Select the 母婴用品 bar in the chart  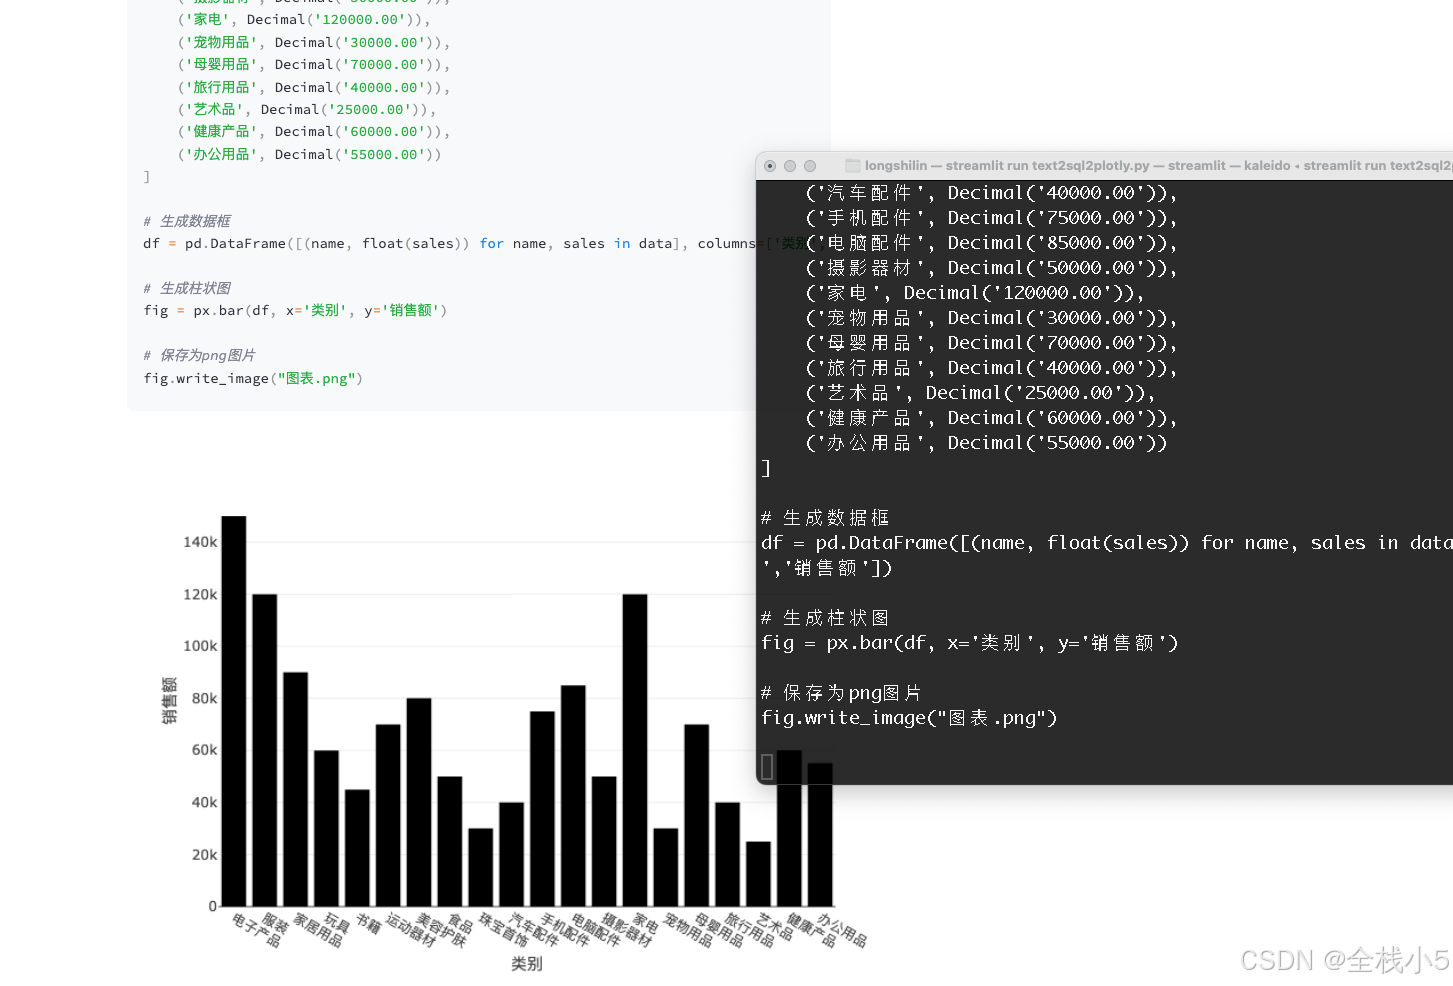[x=697, y=815]
